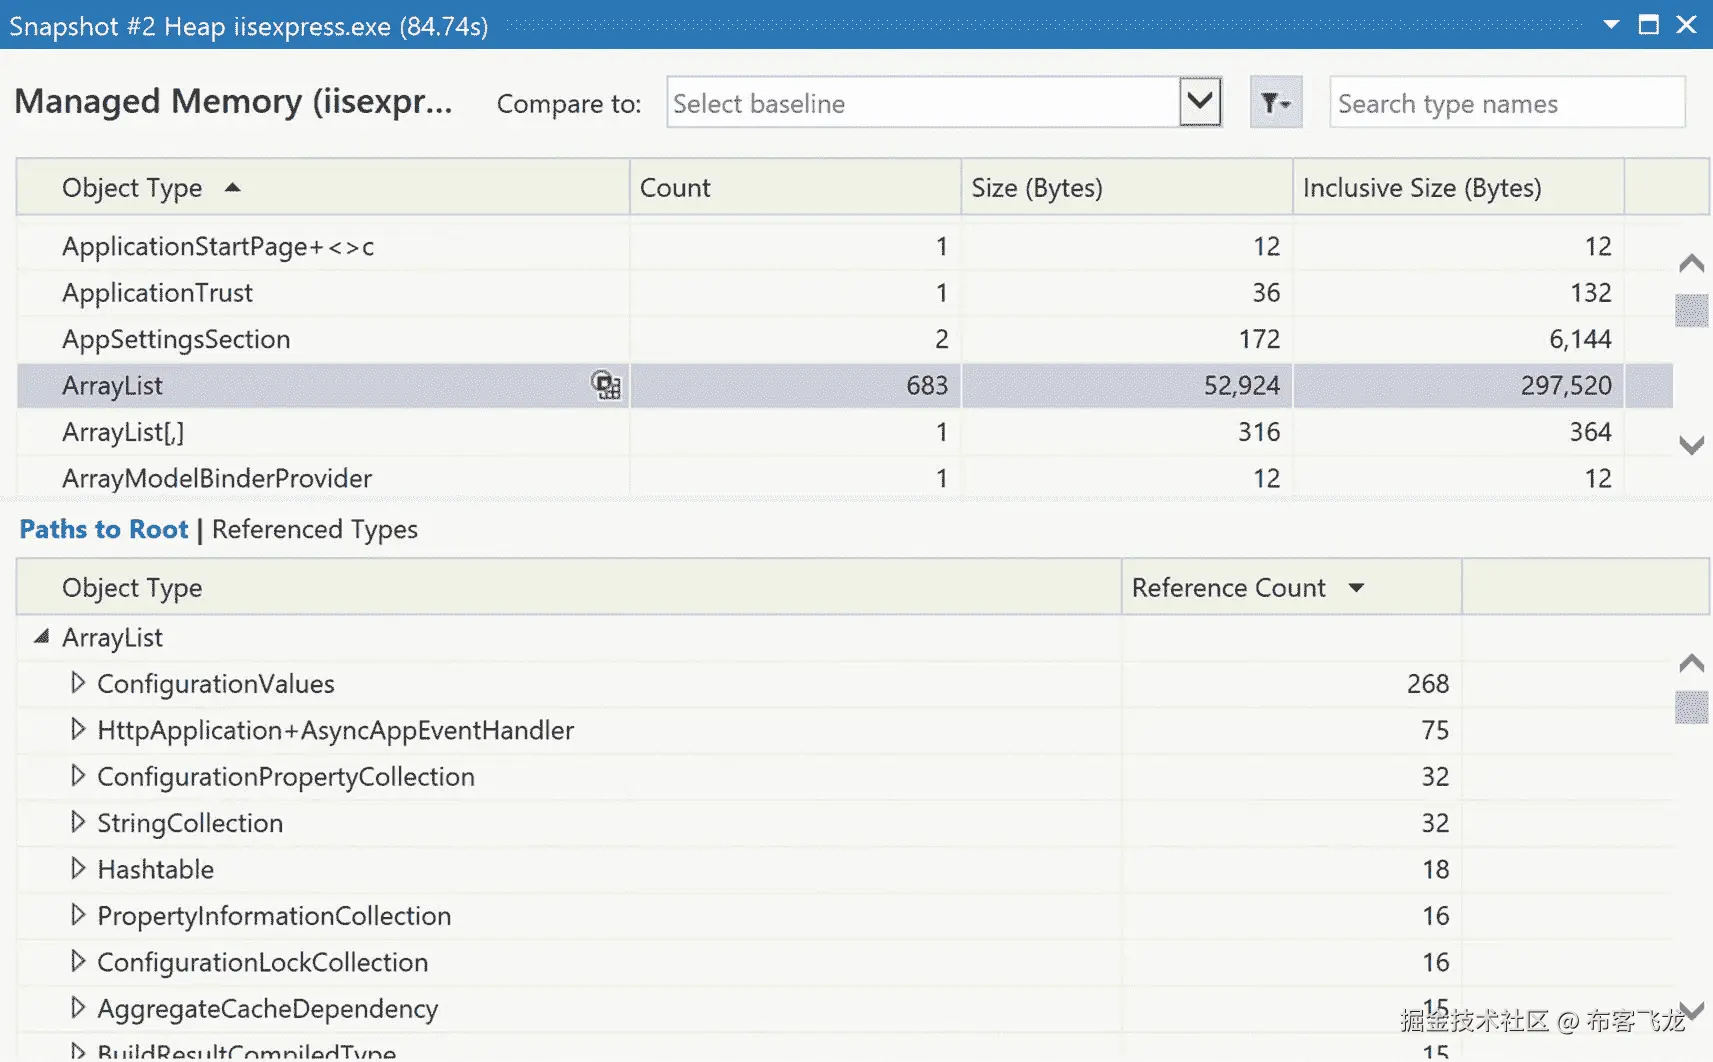
Task: Click the Compare to label
Action: click(569, 103)
